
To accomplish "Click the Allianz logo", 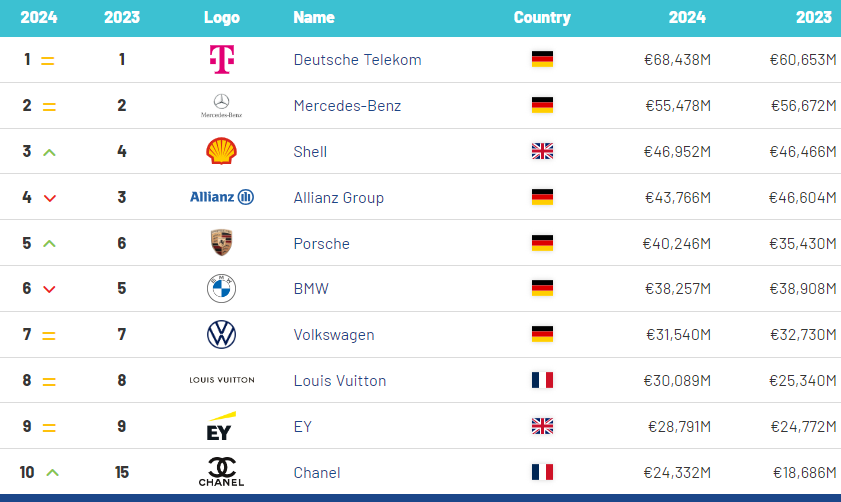I will [221, 197].
